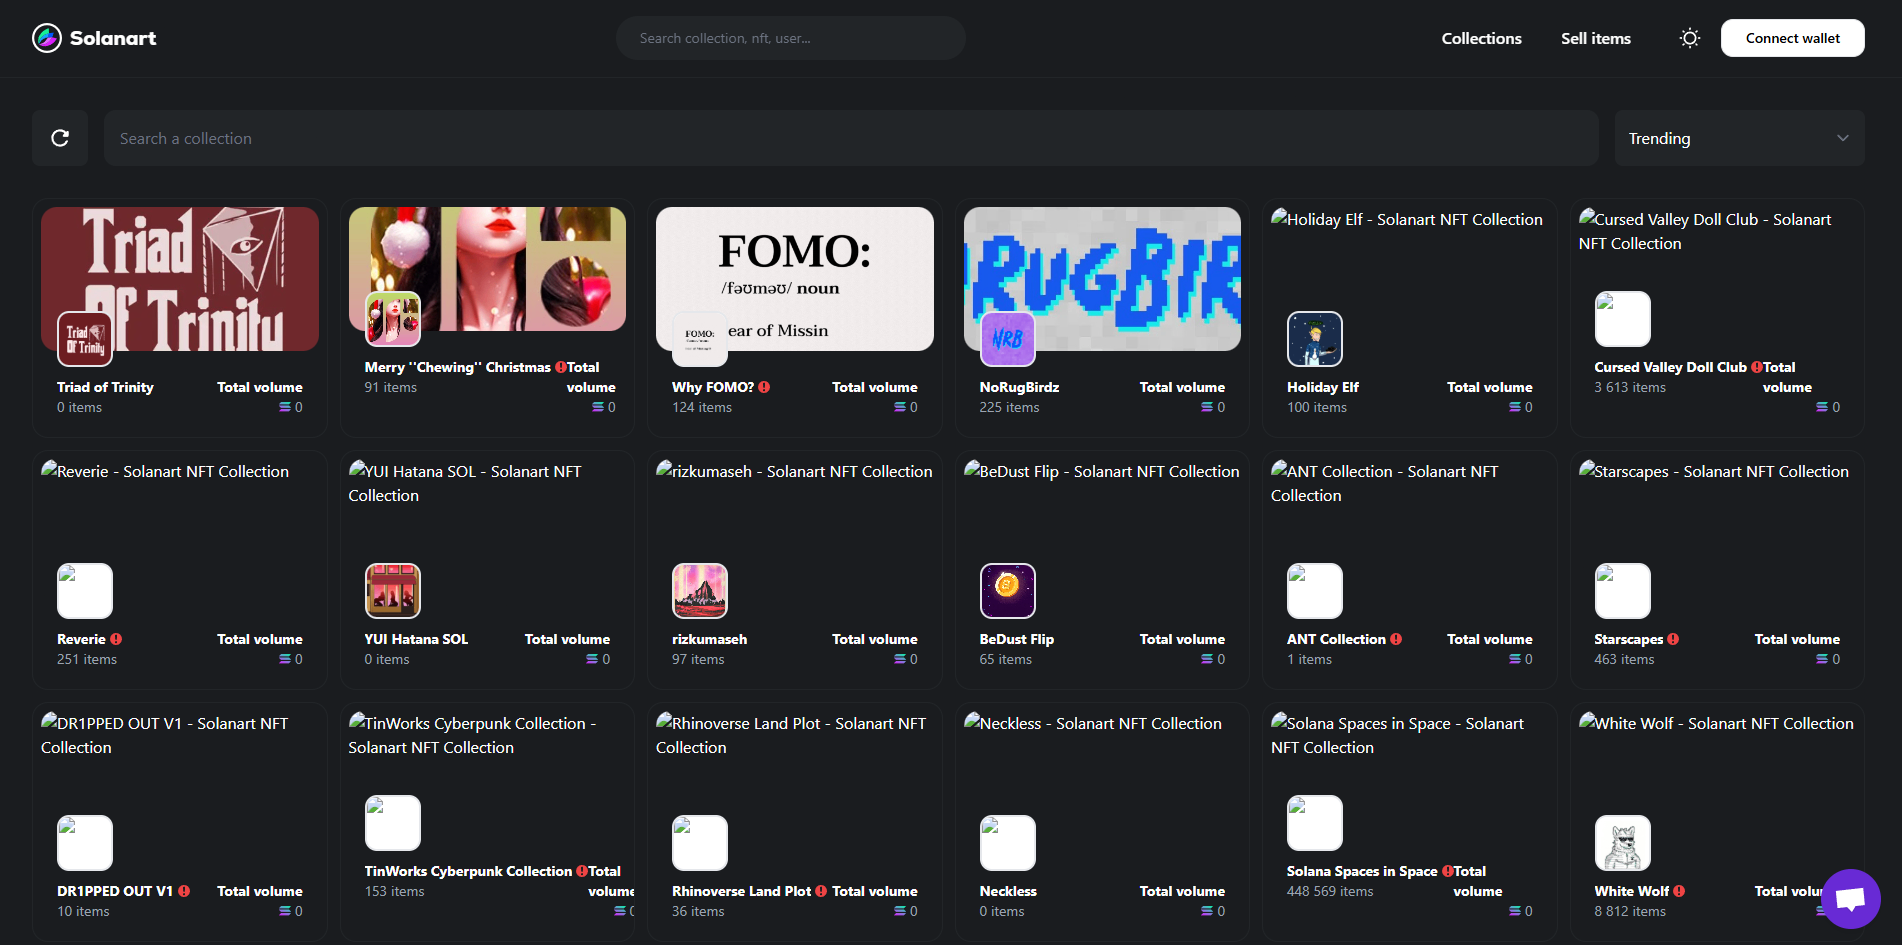Click the Solanart logo icon

point(47,38)
